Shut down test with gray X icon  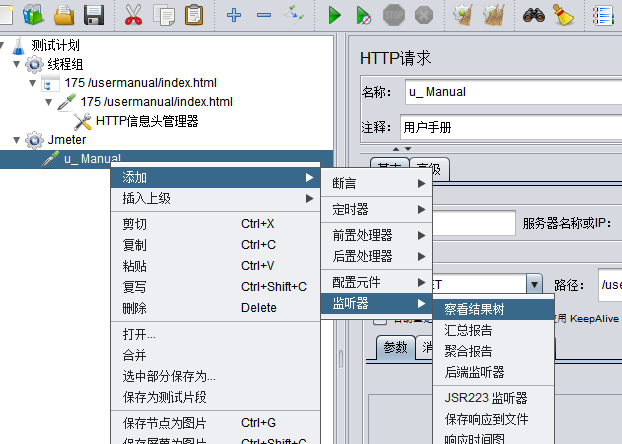click(424, 15)
